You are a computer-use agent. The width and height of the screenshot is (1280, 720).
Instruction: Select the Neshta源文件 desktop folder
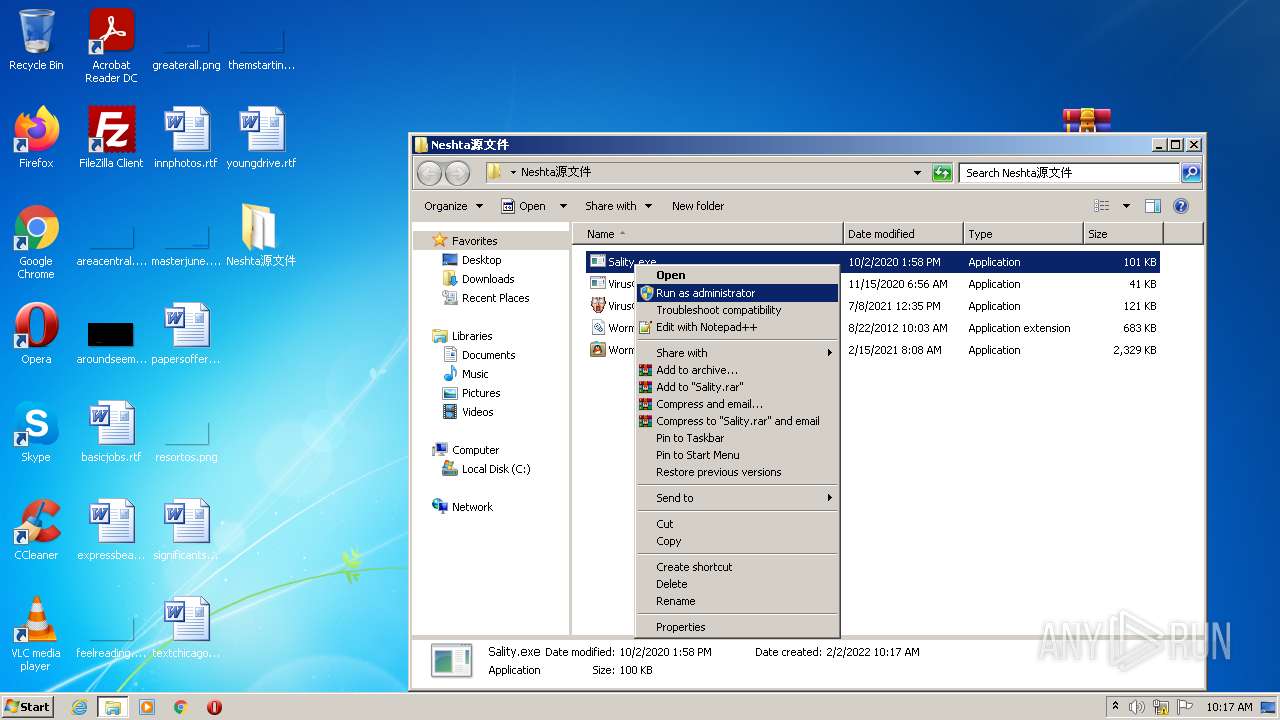click(260, 236)
